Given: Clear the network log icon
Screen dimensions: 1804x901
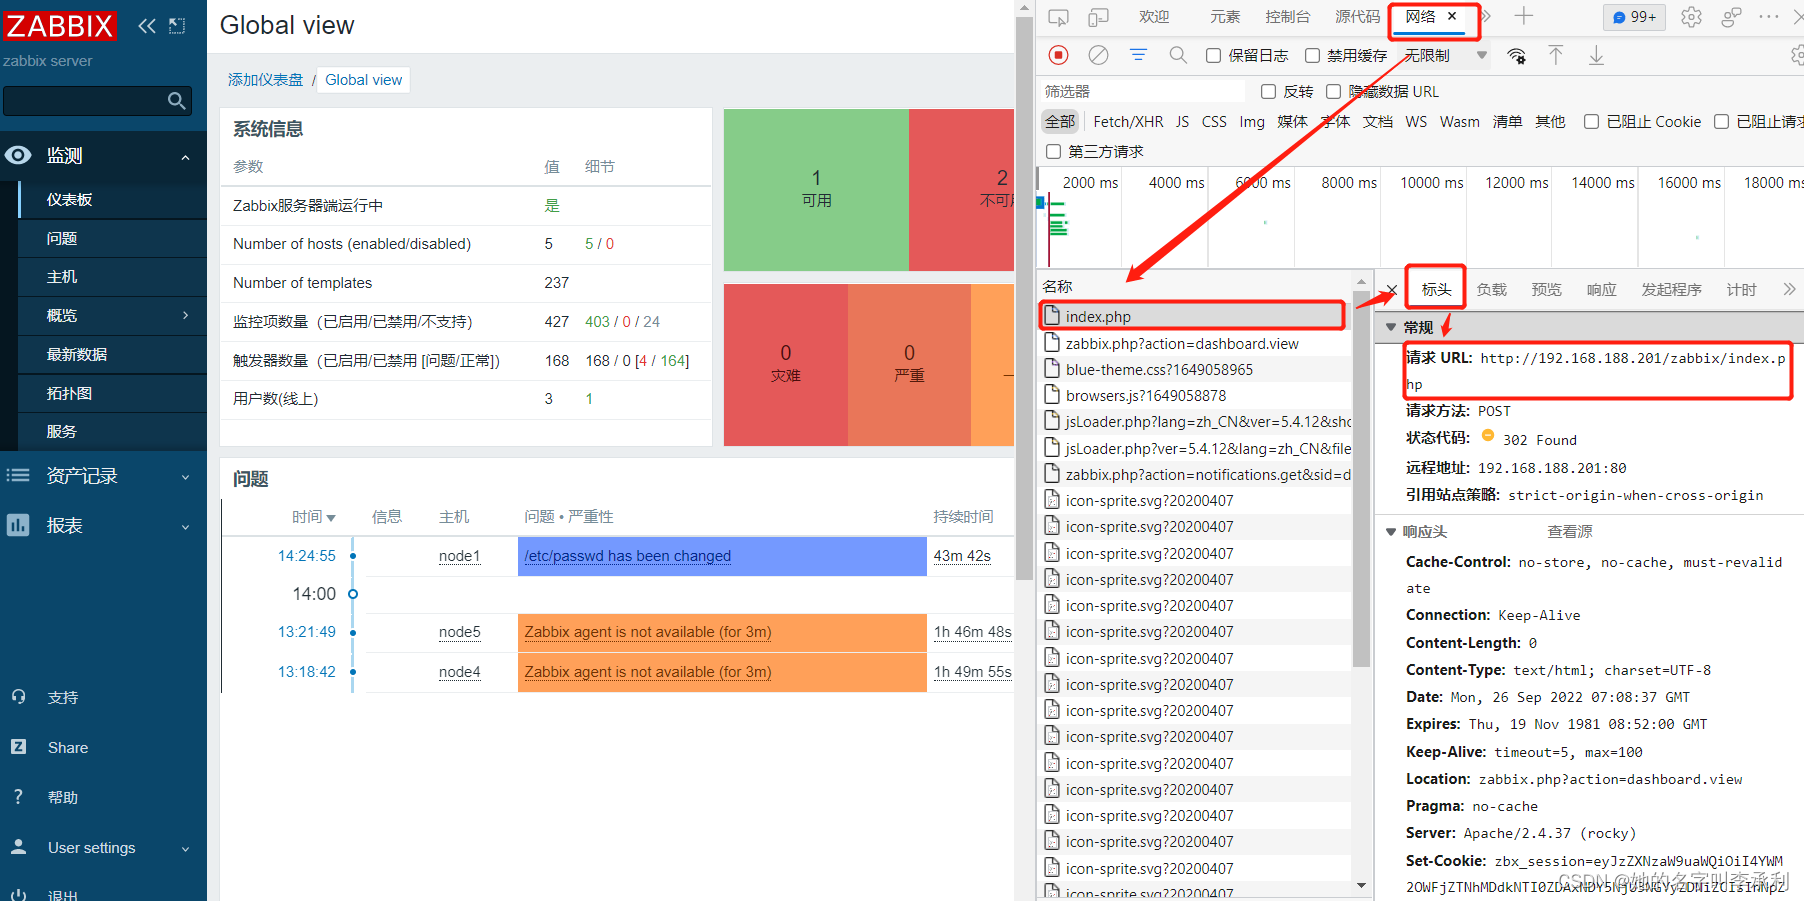Looking at the screenshot, I should click(x=1098, y=55).
